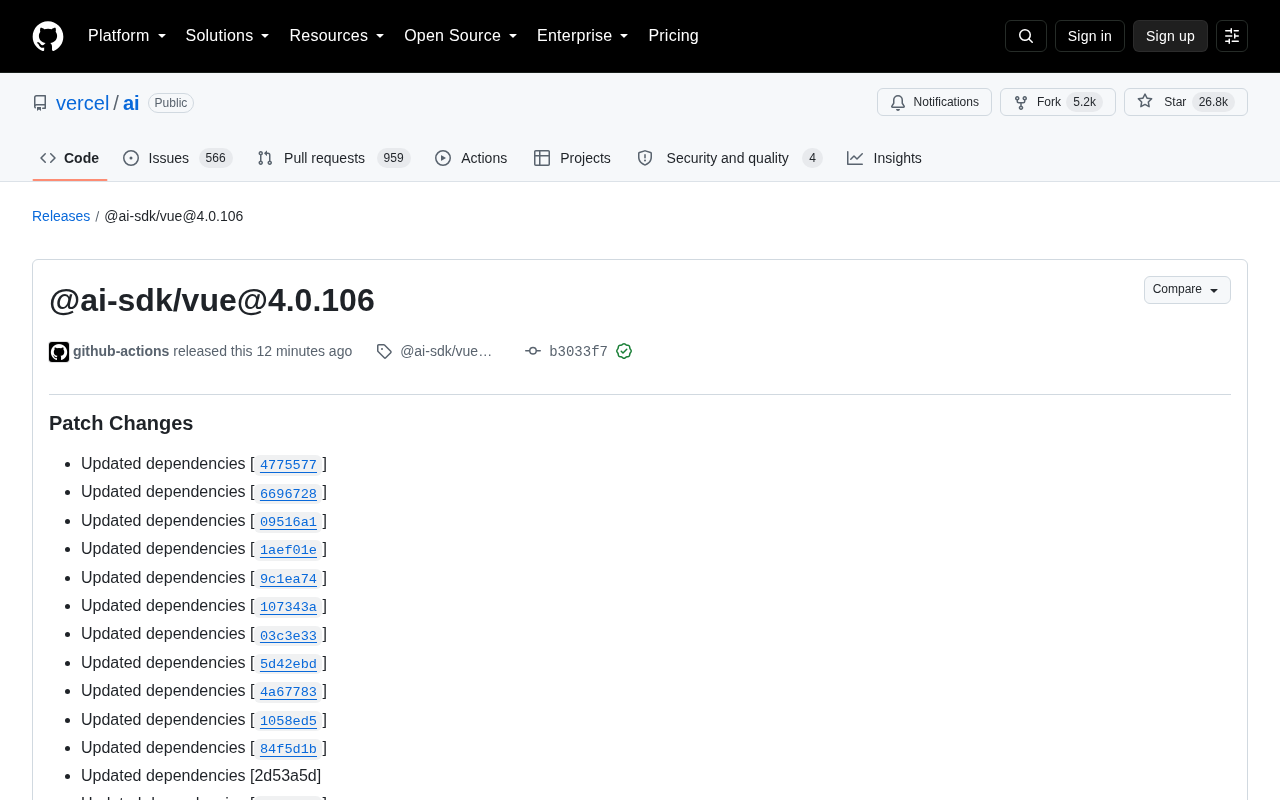
Task: Open commit 5d42ebd link
Action: 288,664
